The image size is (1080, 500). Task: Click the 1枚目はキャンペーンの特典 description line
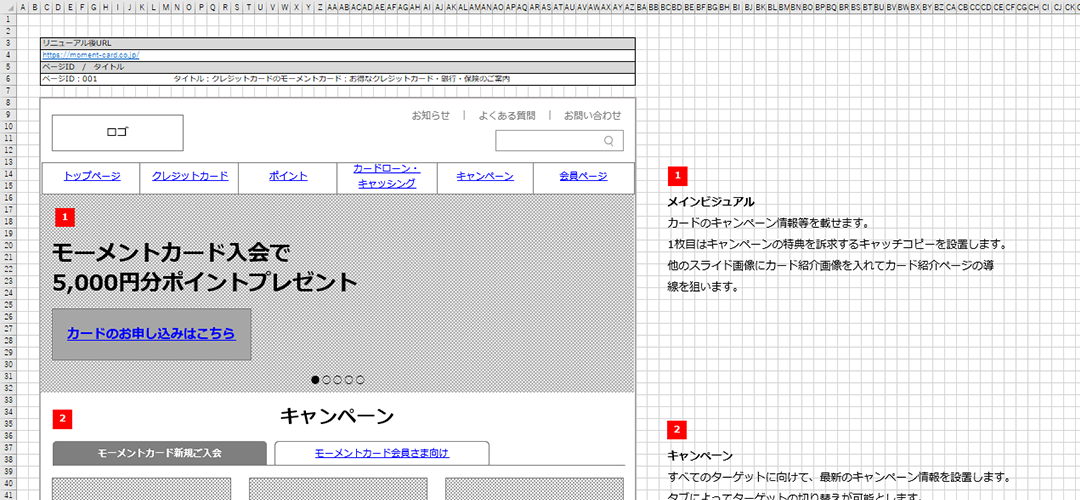pos(838,244)
